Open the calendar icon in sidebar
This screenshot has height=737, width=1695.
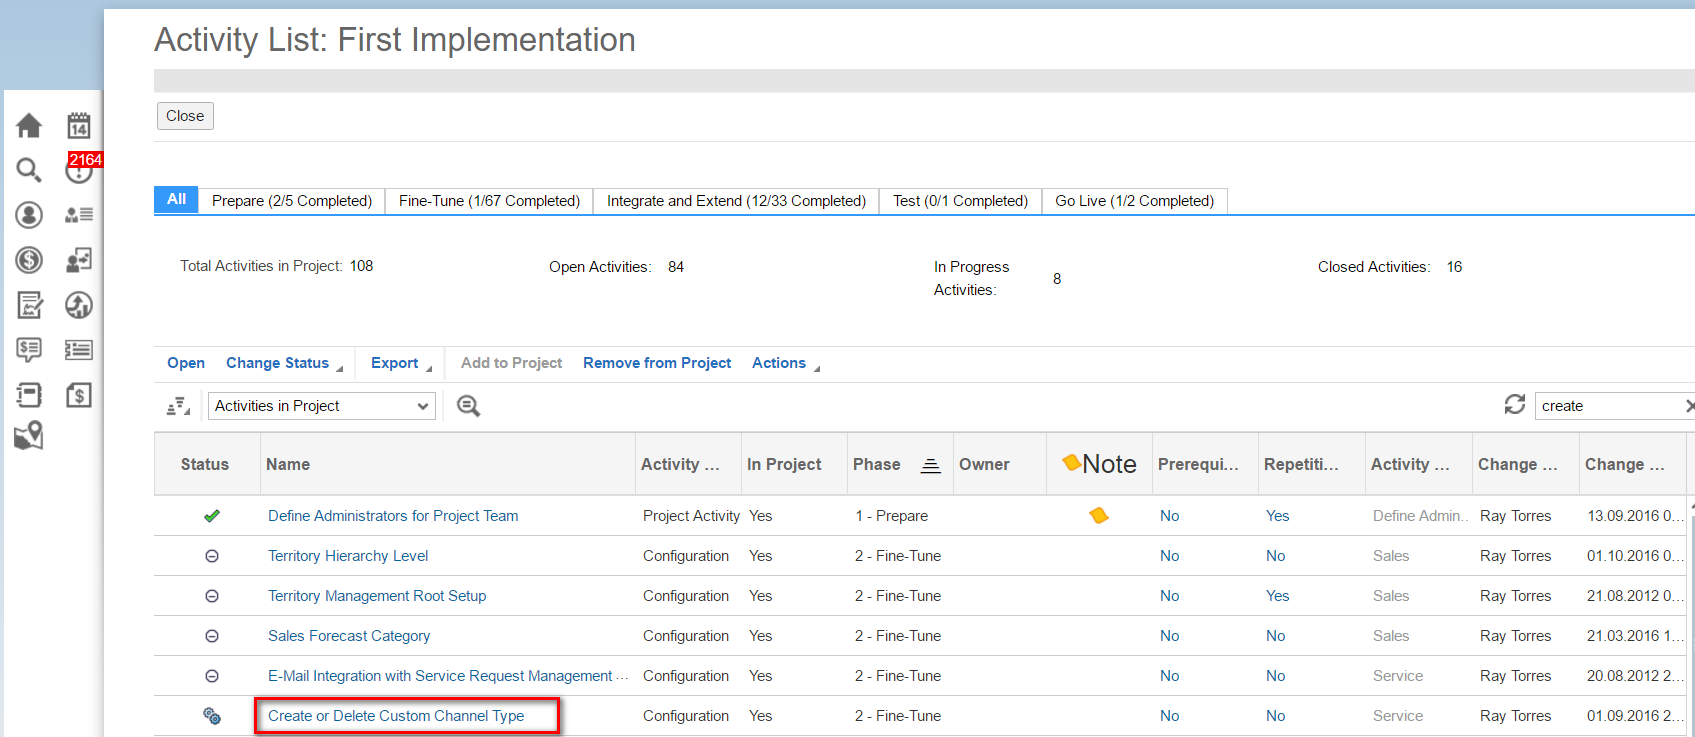79,126
